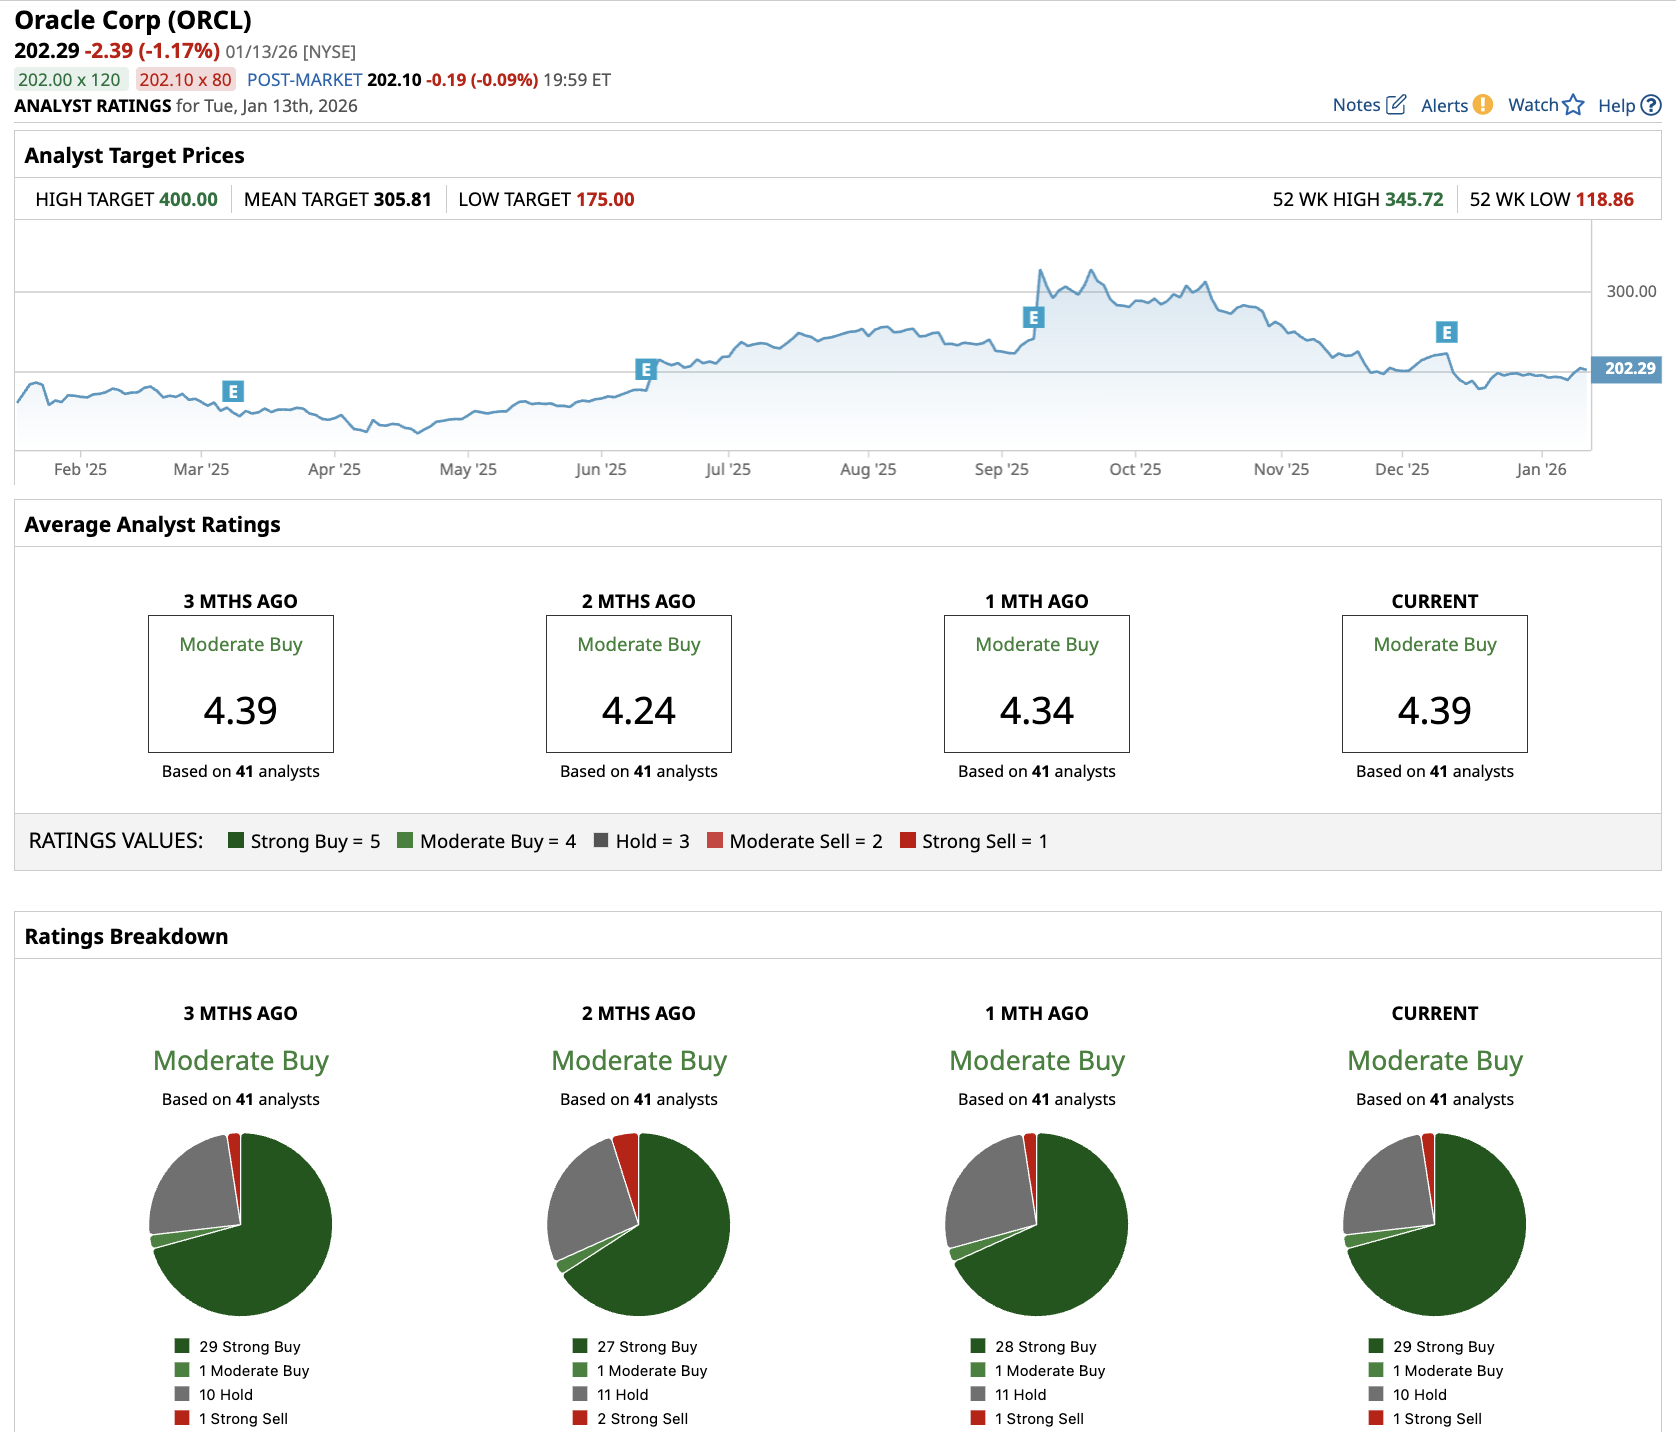The image size is (1676, 1432).
Task: Click 11 Hold under 2 MTHS AGO
Action: pos(623,1394)
